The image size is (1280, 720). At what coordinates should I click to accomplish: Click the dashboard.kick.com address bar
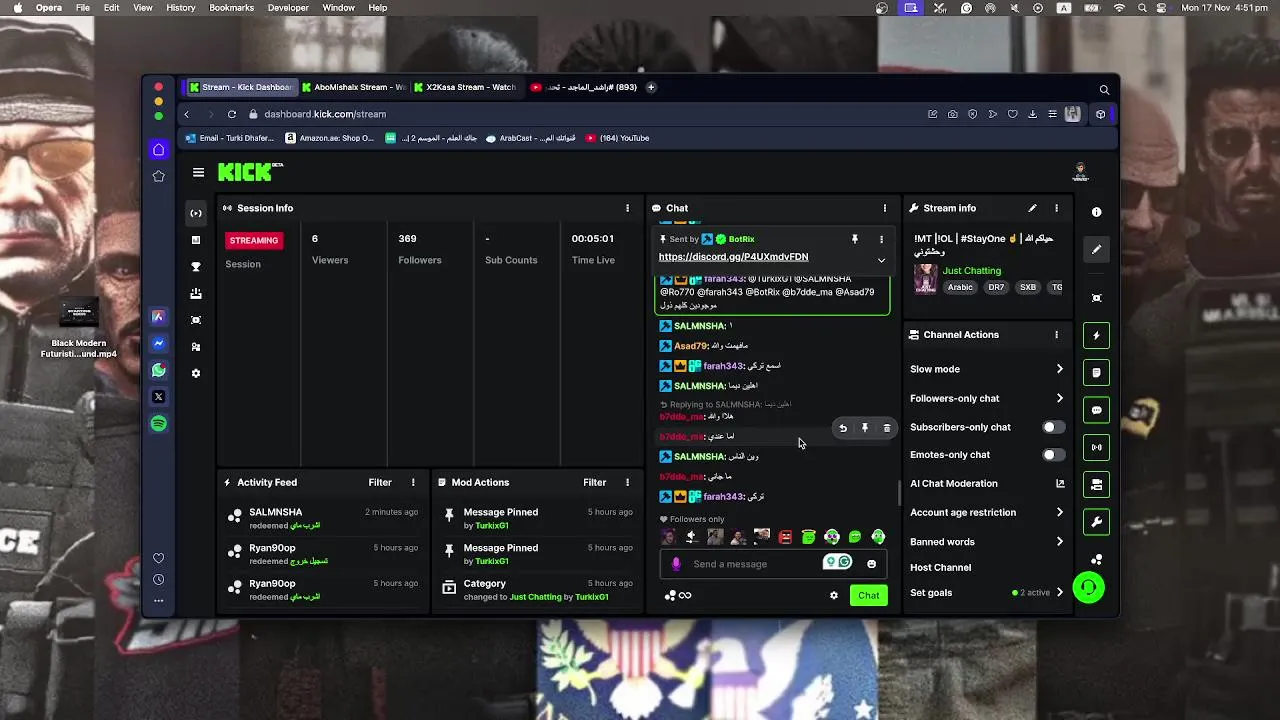pyautogui.click(x=325, y=114)
